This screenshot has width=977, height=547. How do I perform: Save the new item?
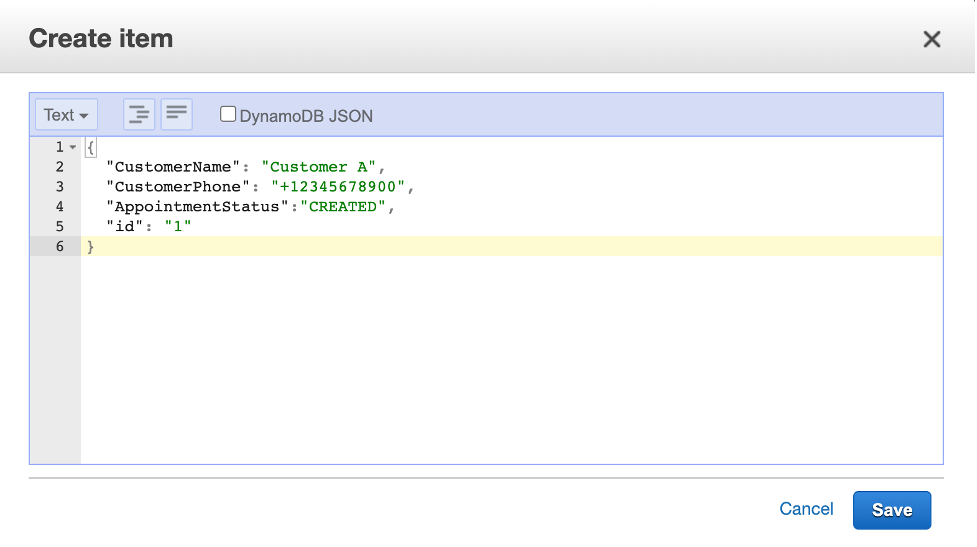[x=892, y=510]
